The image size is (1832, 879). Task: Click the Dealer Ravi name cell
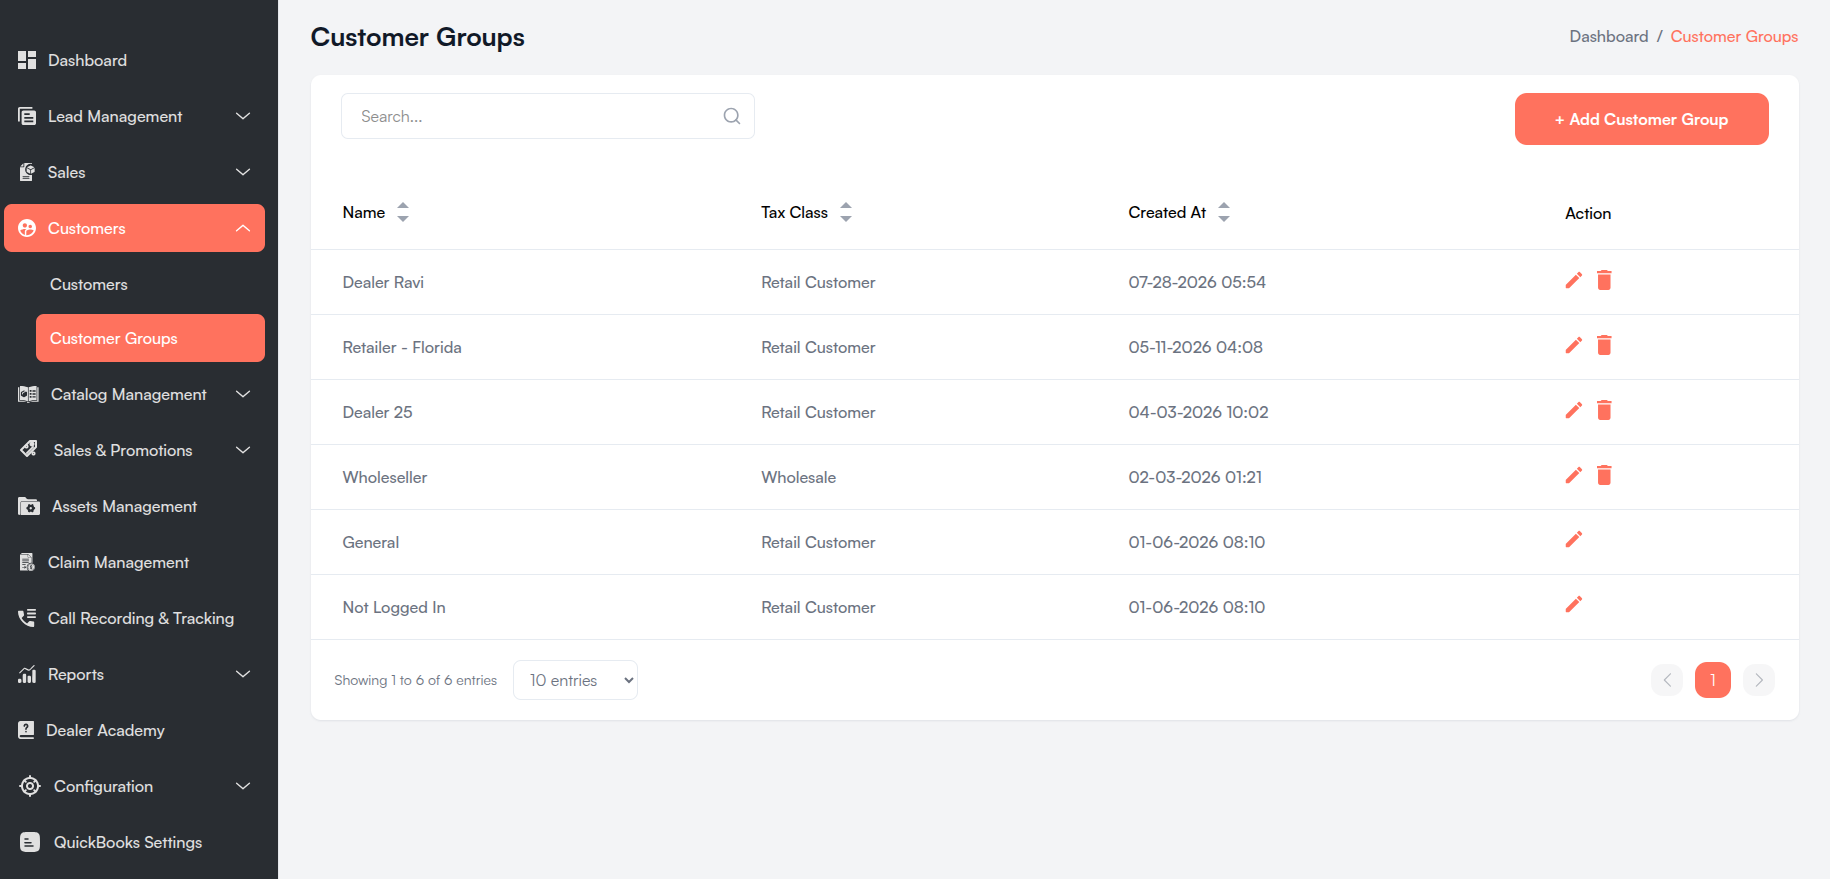point(383,282)
